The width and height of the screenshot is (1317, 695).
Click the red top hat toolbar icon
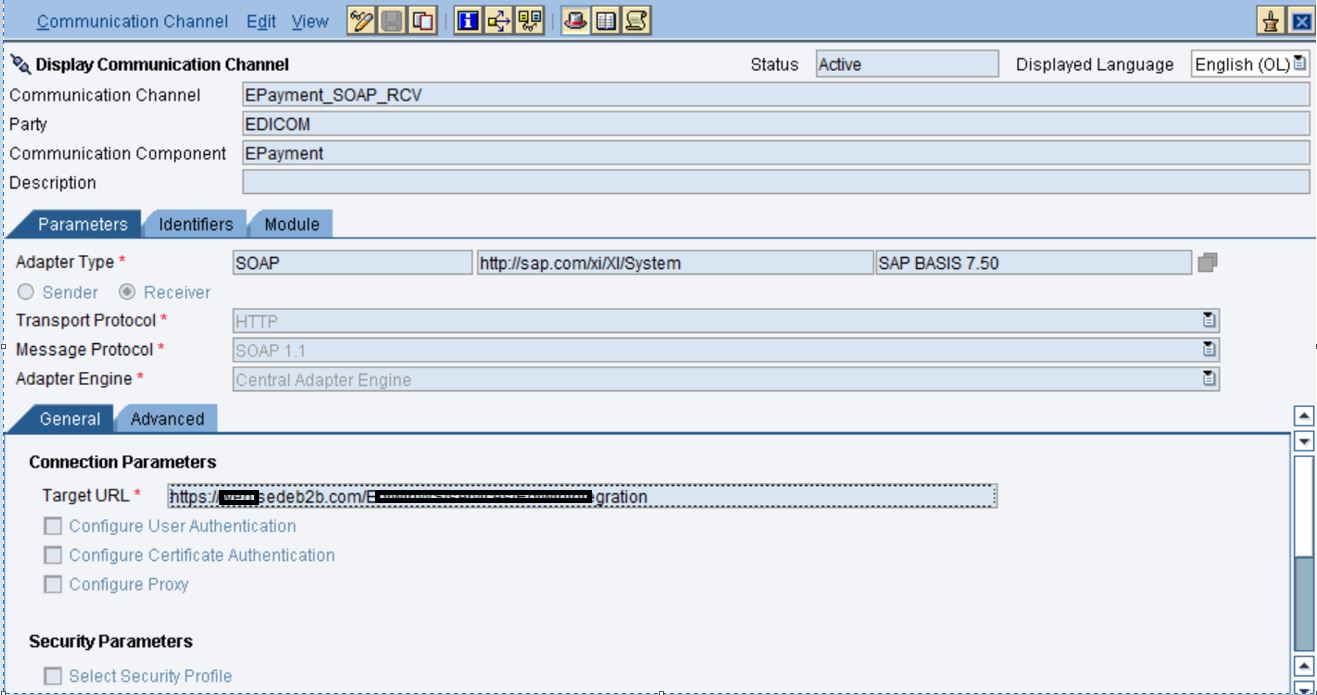(575, 21)
